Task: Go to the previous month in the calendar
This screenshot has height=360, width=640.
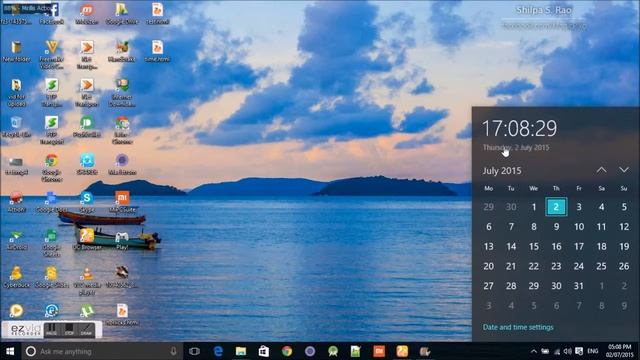Action: pos(601,170)
